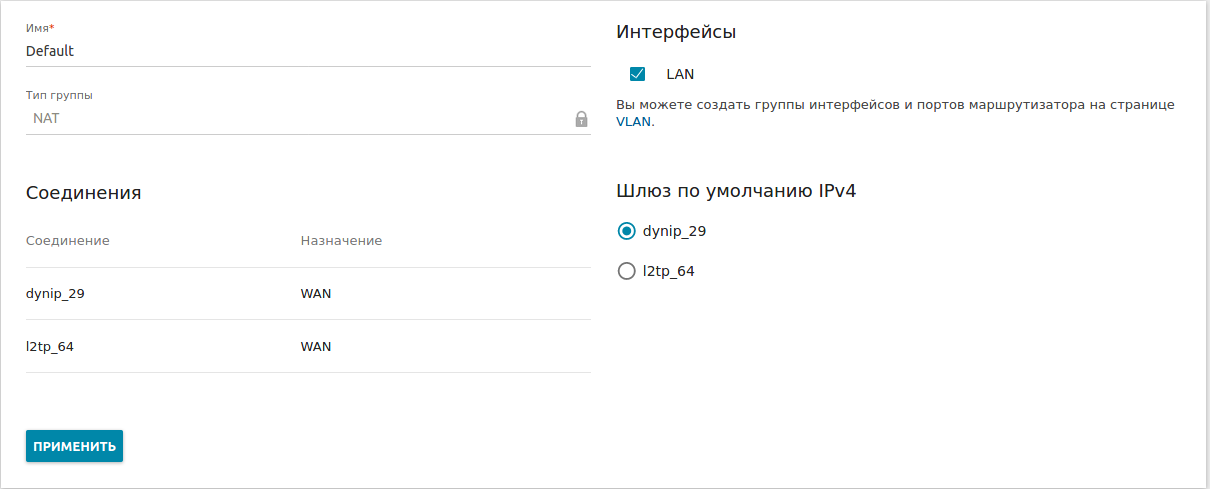Click the Назначение column header

pos(341,241)
